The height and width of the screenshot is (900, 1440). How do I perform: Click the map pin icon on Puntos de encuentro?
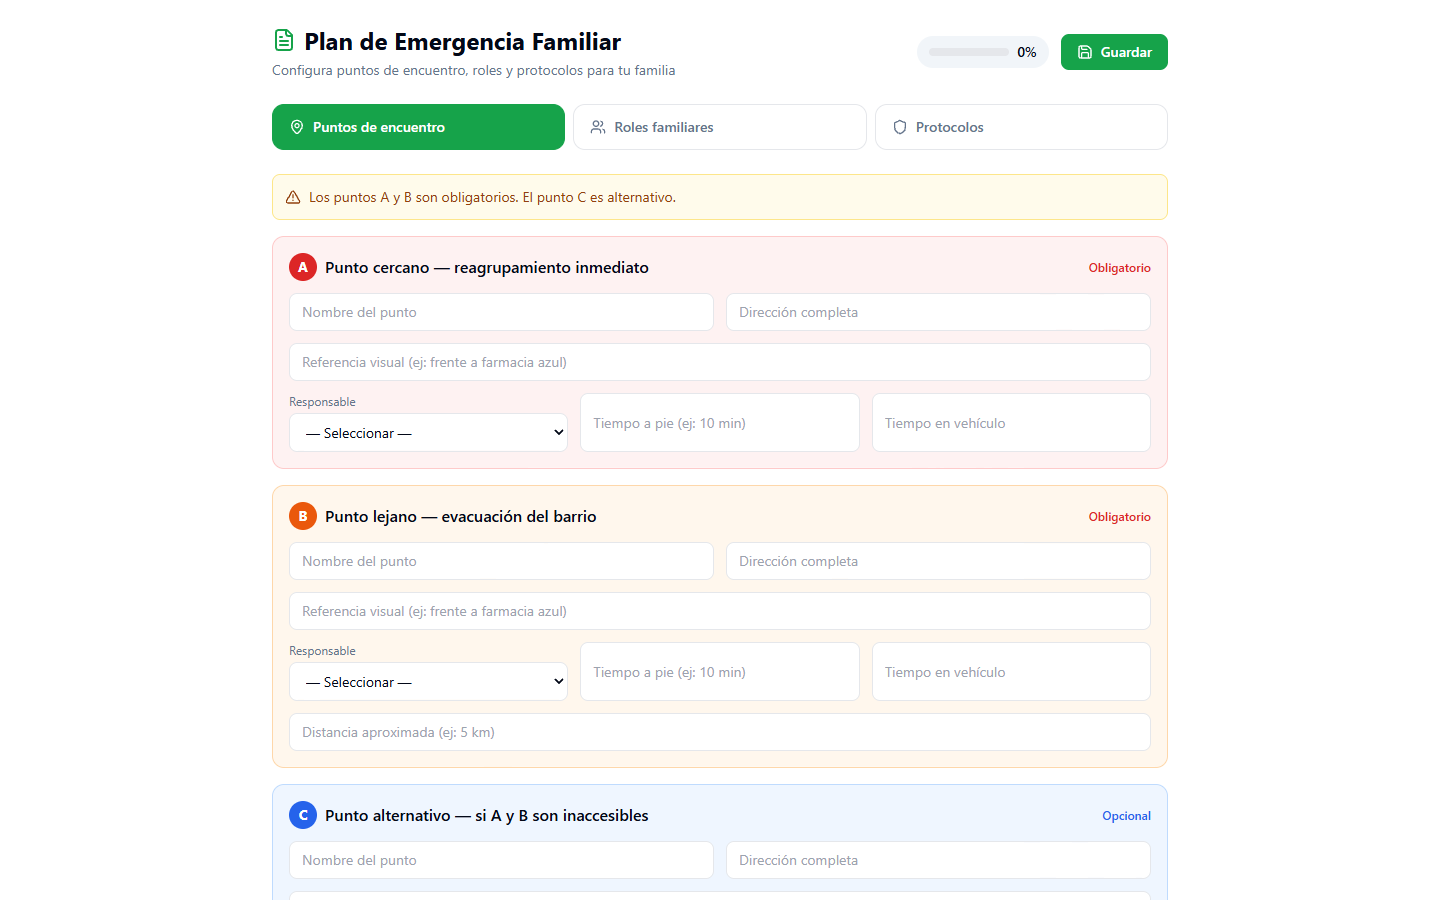(x=296, y=127)
